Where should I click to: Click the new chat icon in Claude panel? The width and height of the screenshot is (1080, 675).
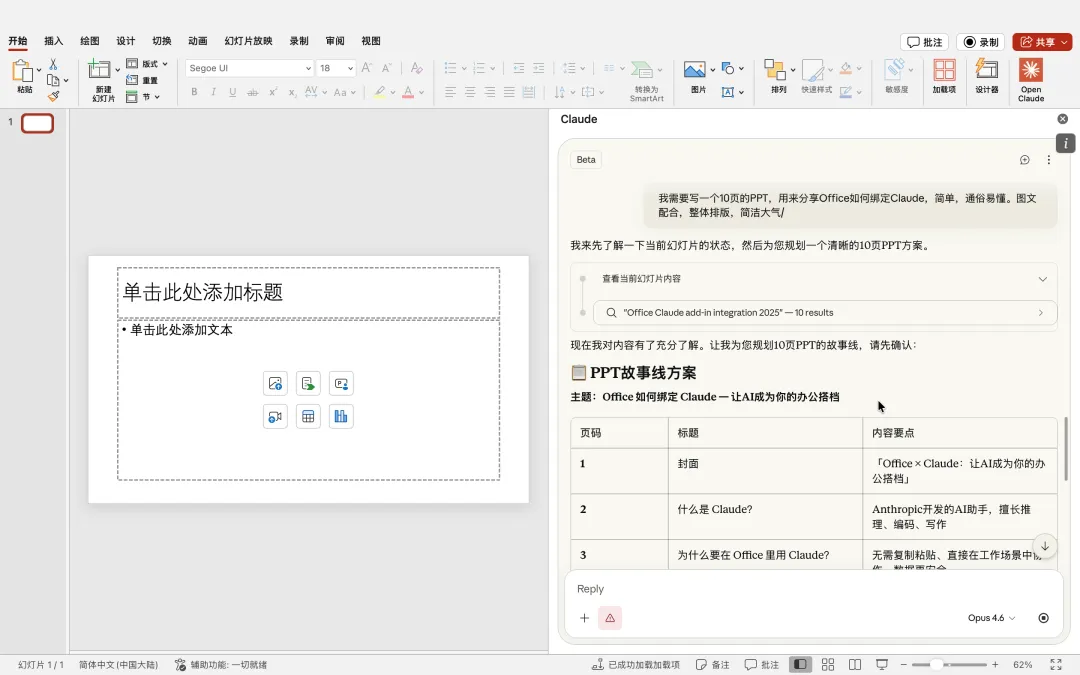1024,160
